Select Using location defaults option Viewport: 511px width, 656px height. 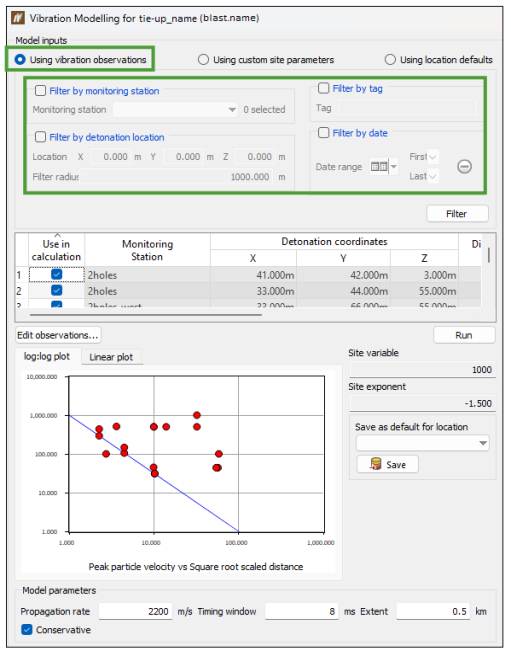[x=390, y=60]
